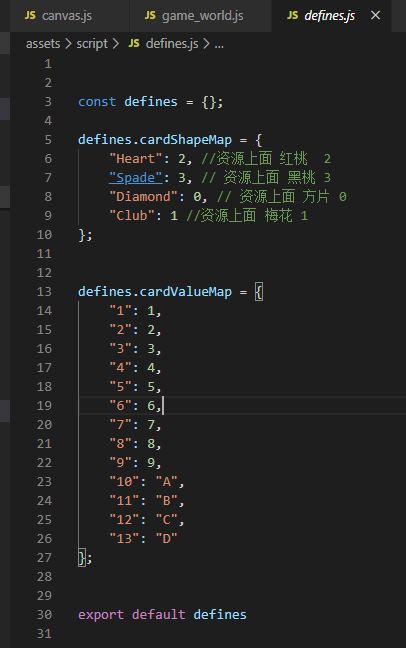Place cursor on cardShapeMap opening brace
Image resolution: width=406 pixels, height=648 pixels.
259,140
